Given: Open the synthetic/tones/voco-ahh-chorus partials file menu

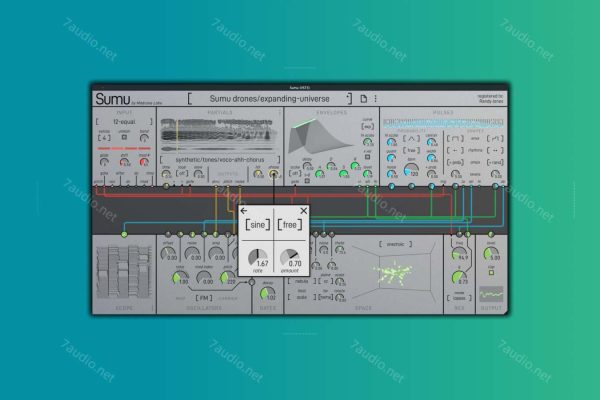Looking at the screenshot, I should [x=220, y=160].
